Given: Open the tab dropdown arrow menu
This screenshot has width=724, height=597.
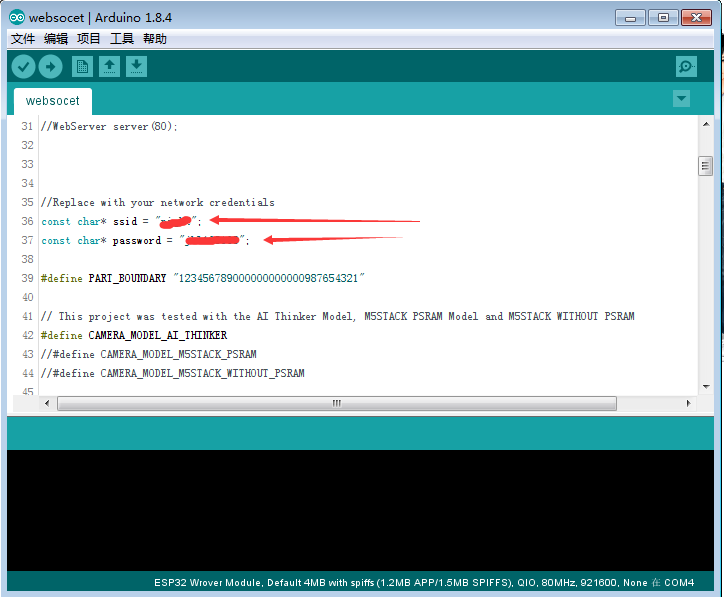Looking at the screenshot, I should [681, 98].
